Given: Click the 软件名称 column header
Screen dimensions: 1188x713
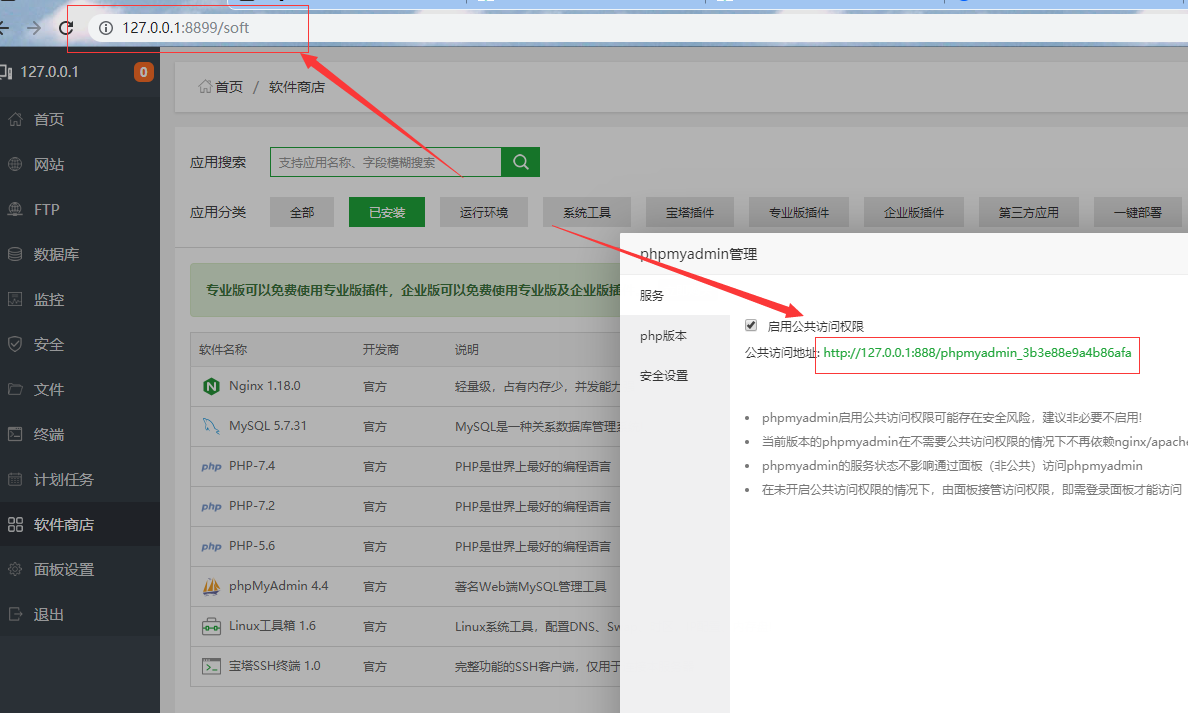Looking at the screenshot, I should [223, 349].
